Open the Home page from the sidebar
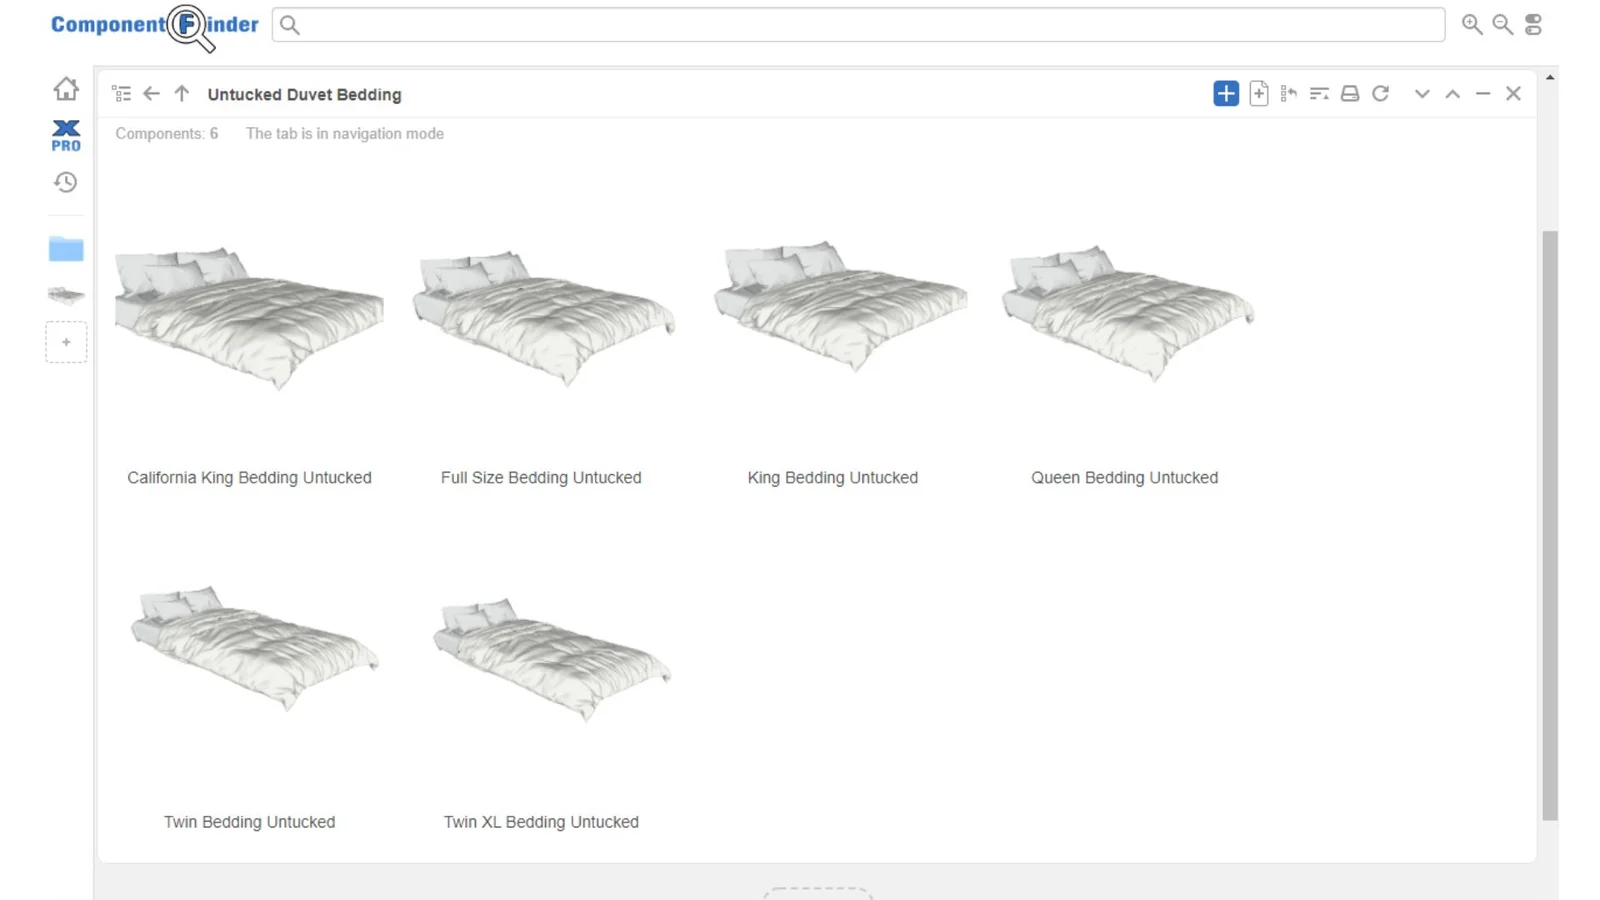 (x=65, y=88)
